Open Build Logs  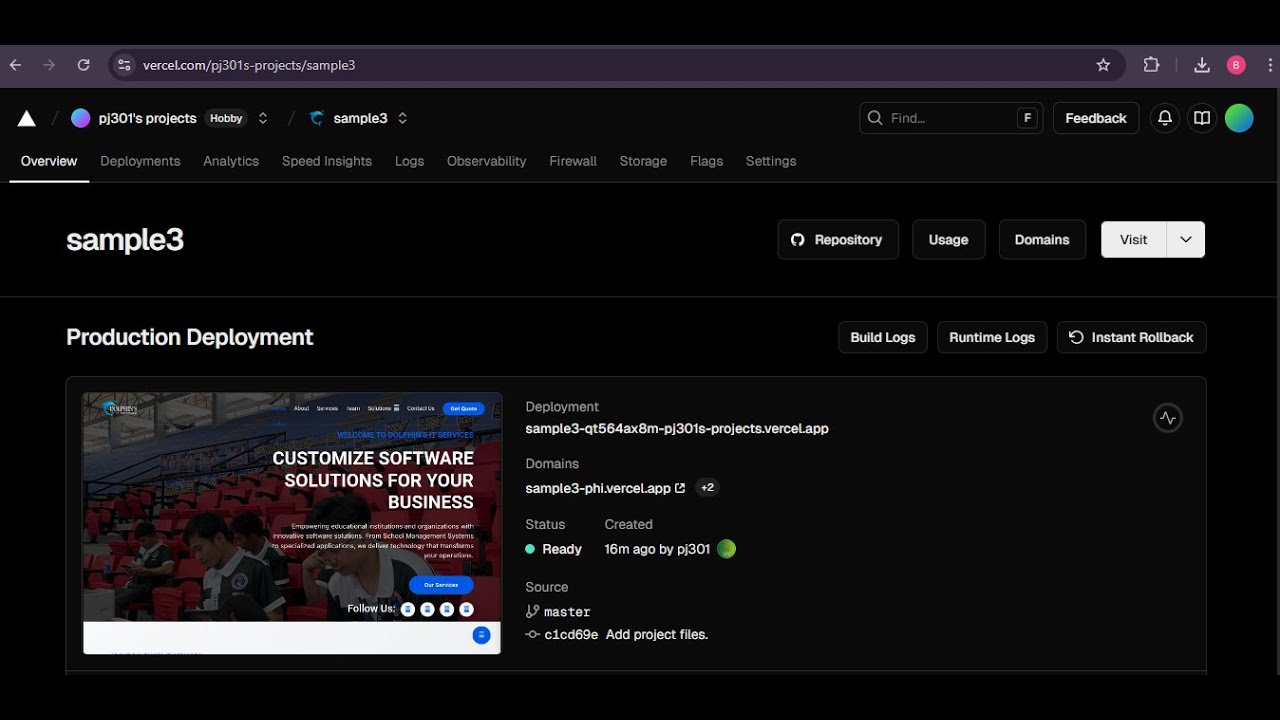click(883, 337)
